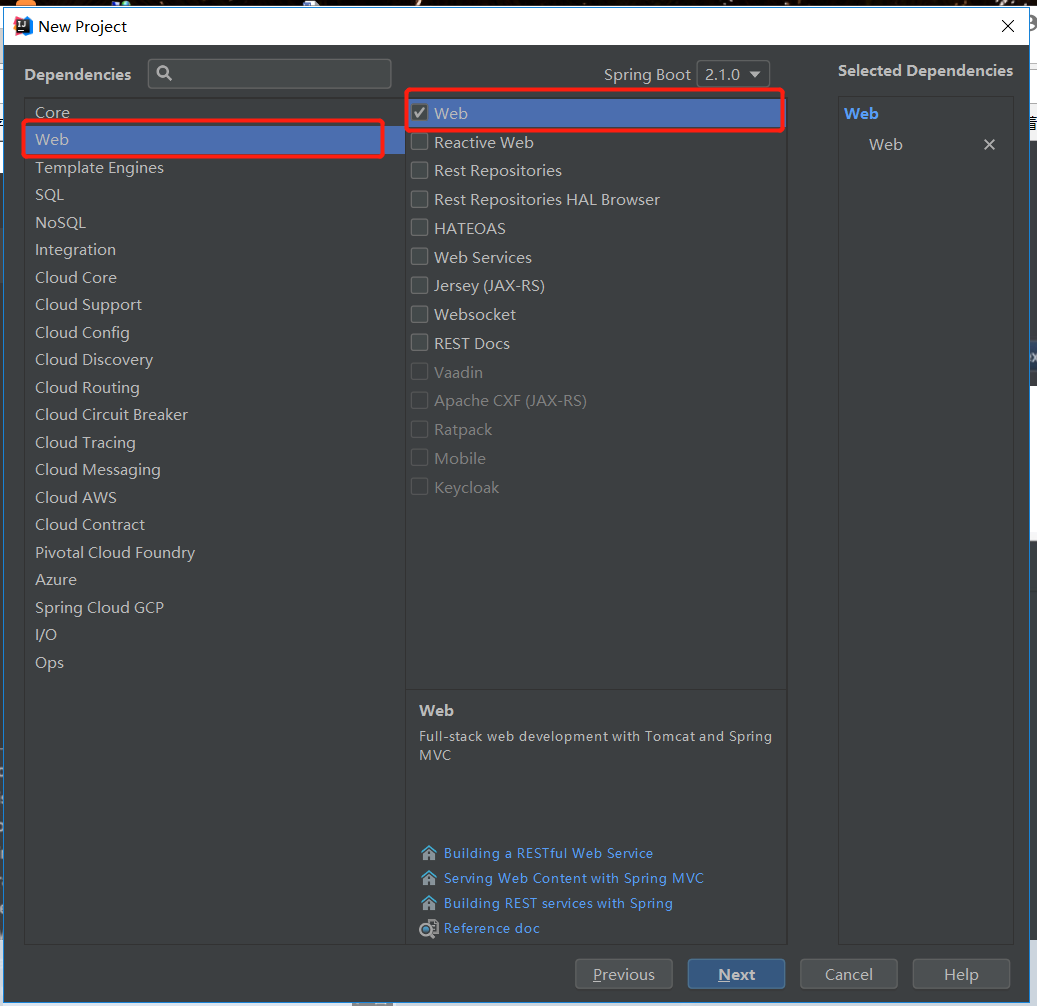
Task: Click the house icon beside Serving Web Content guide
Action: tap(427, 878)
